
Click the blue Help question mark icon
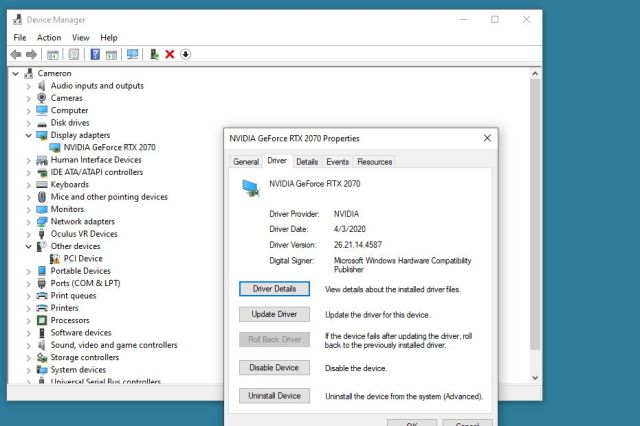(95, 54)
